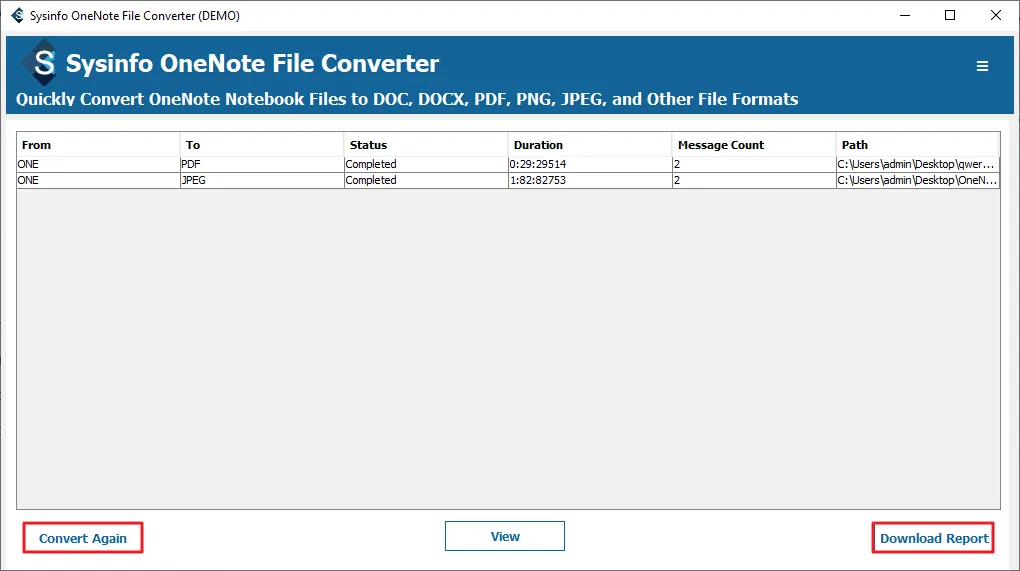Click the app icon in title bar
The width and height of the screenshot is (1020, 571).
[18, 16]
